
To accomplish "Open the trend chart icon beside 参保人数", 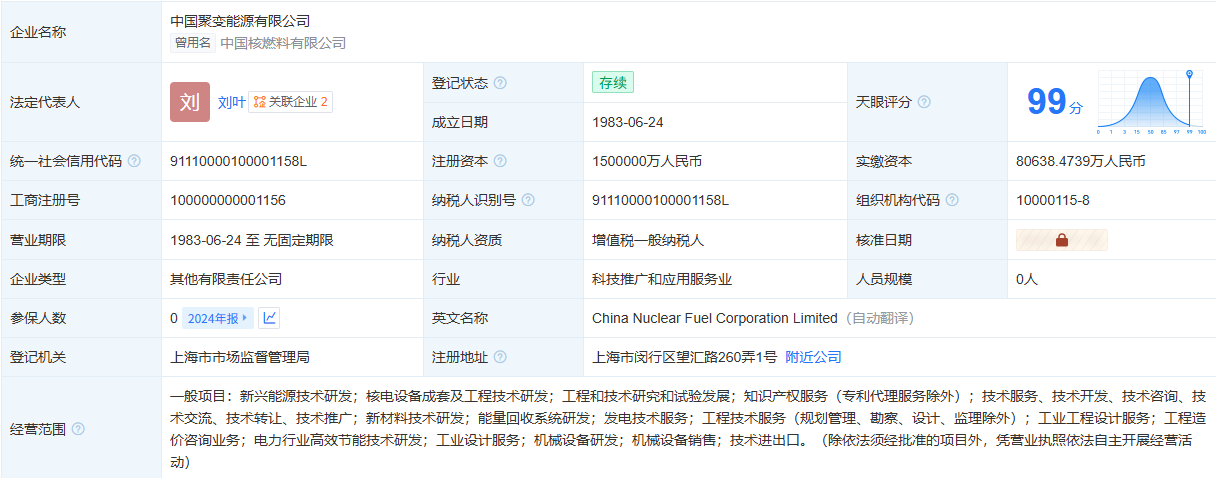I will (269, 318).
